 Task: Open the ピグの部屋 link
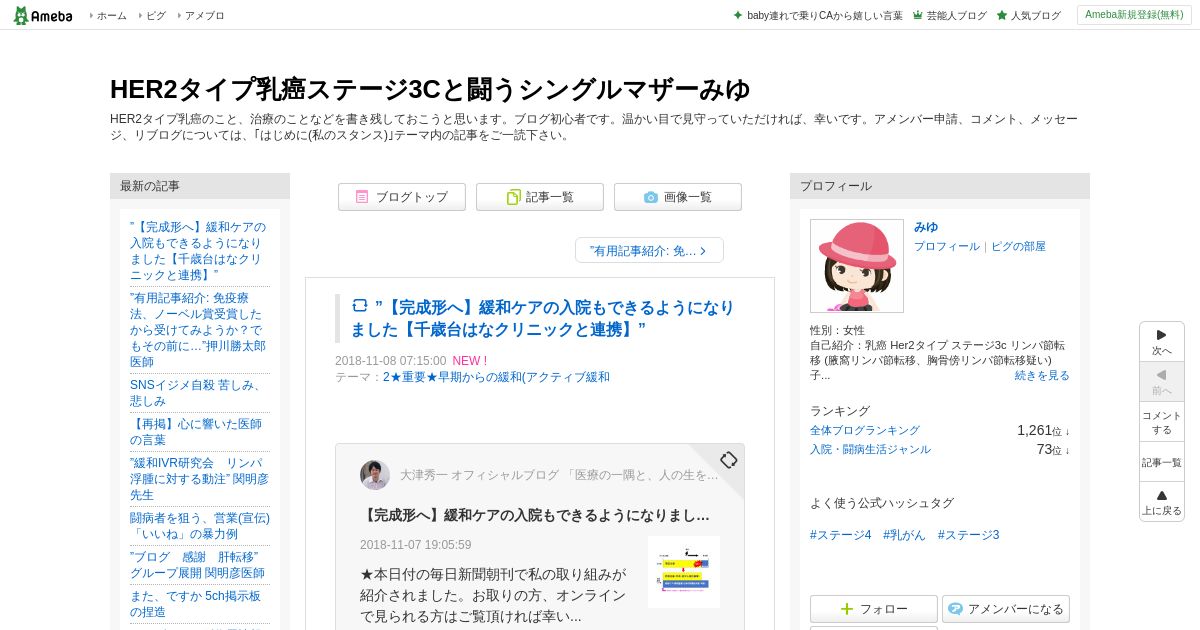(1018, 246)
